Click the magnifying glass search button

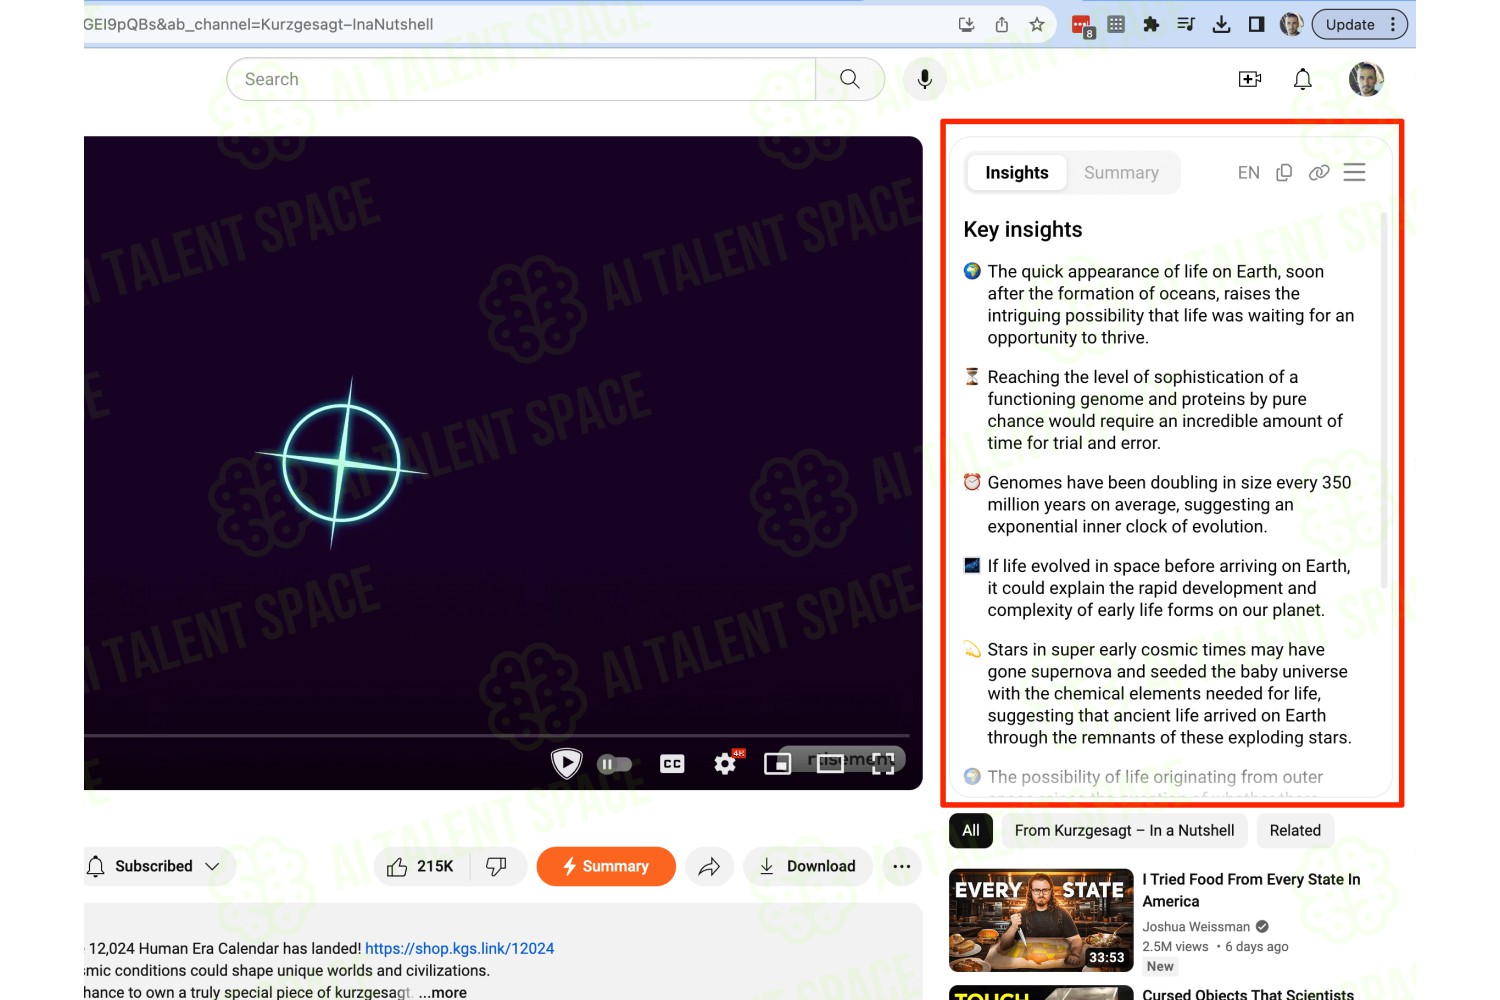coord(850,79)
